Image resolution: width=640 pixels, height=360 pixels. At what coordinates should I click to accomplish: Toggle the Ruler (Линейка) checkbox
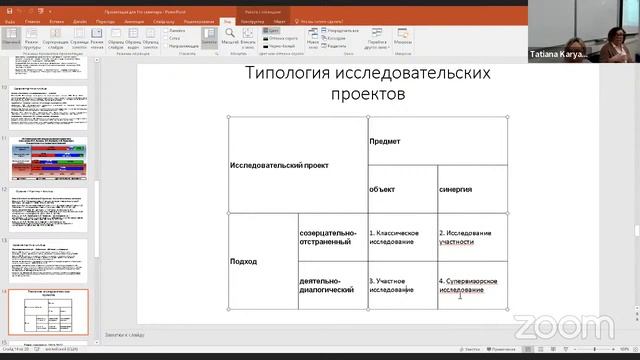(x=174, y=31)
